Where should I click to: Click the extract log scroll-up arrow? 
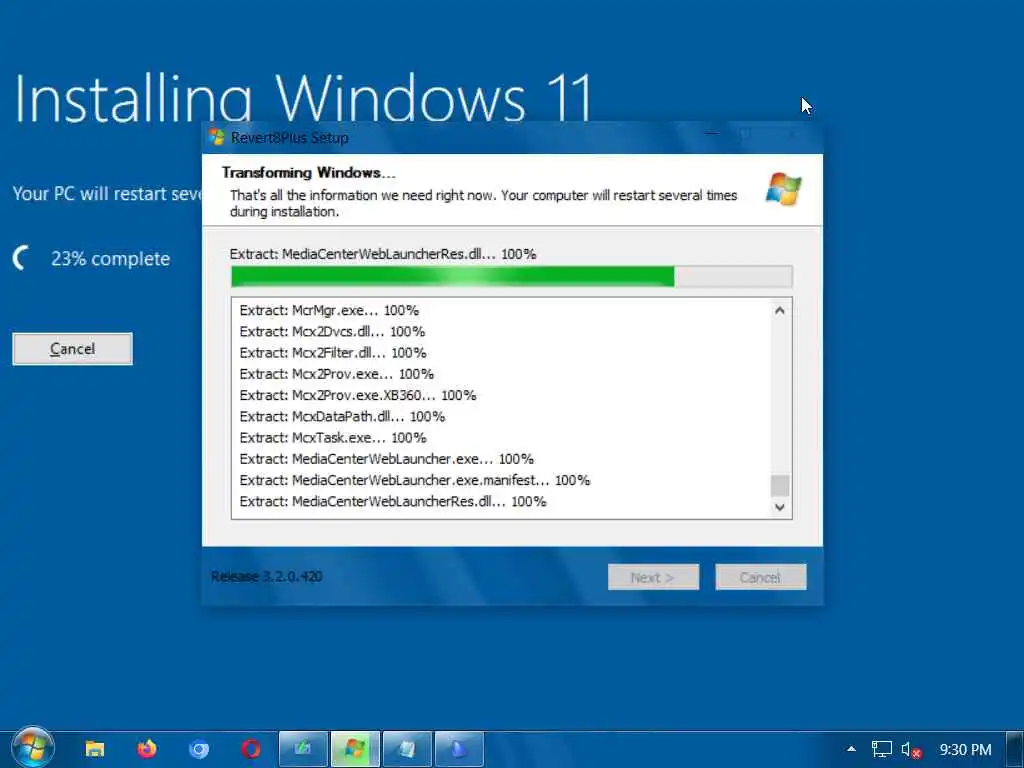point(780,311)
